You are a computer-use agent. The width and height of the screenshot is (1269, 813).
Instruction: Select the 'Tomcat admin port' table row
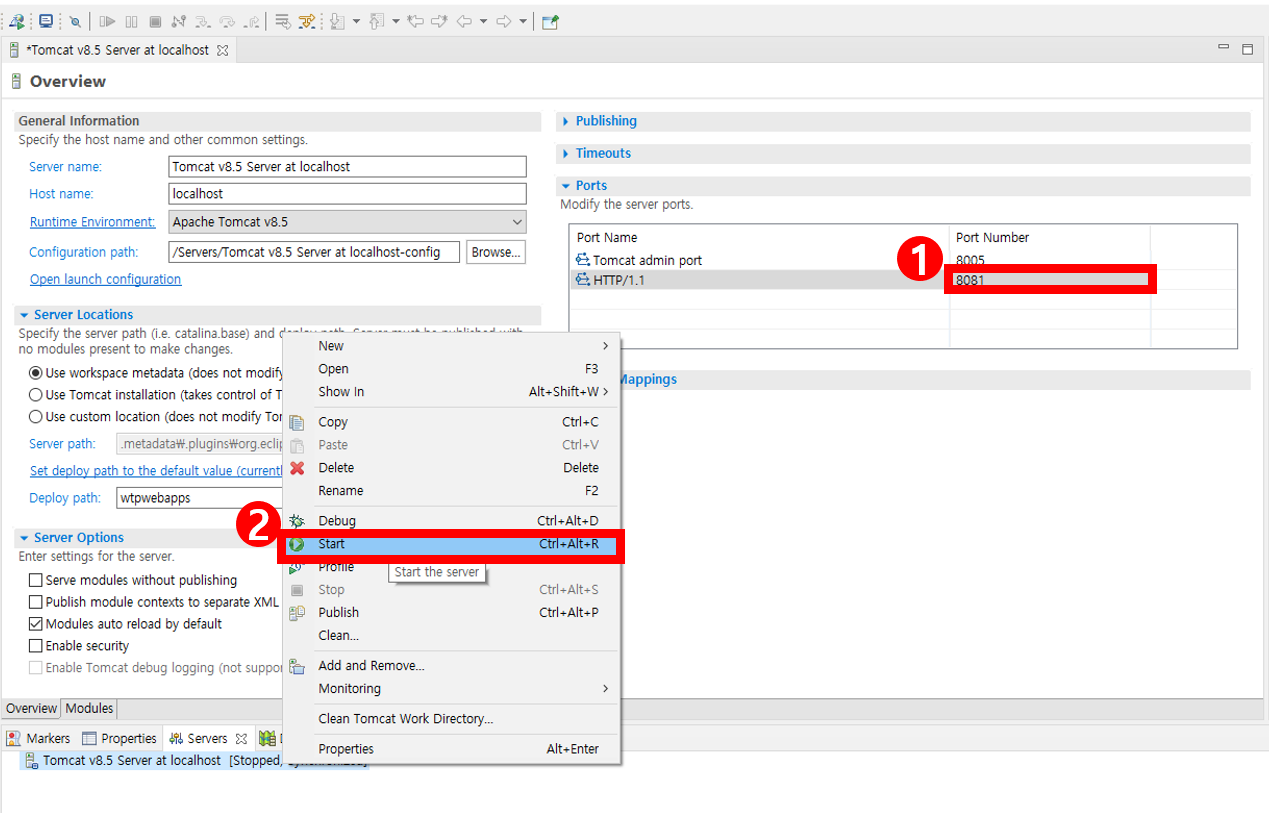pos(903,260)
